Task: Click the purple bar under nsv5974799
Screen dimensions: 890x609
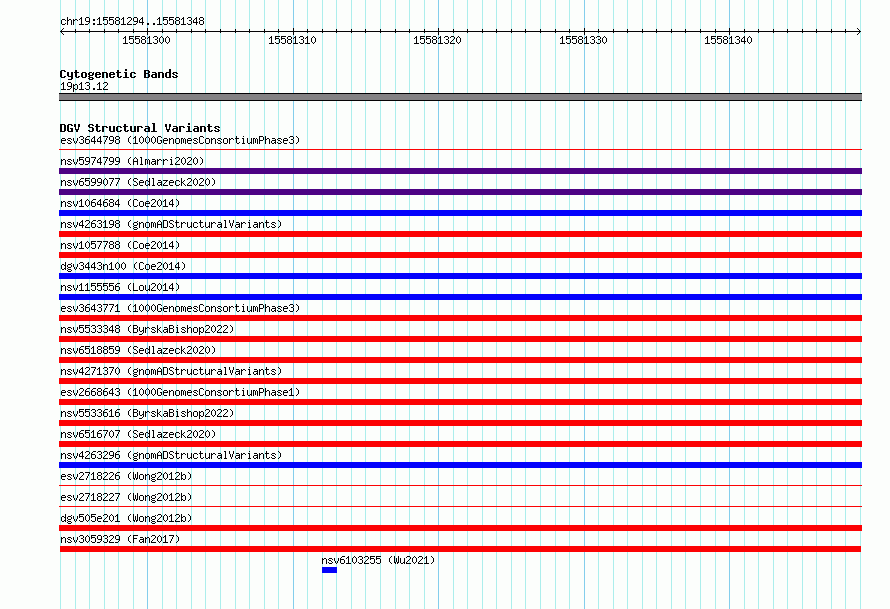Action: 460,171
